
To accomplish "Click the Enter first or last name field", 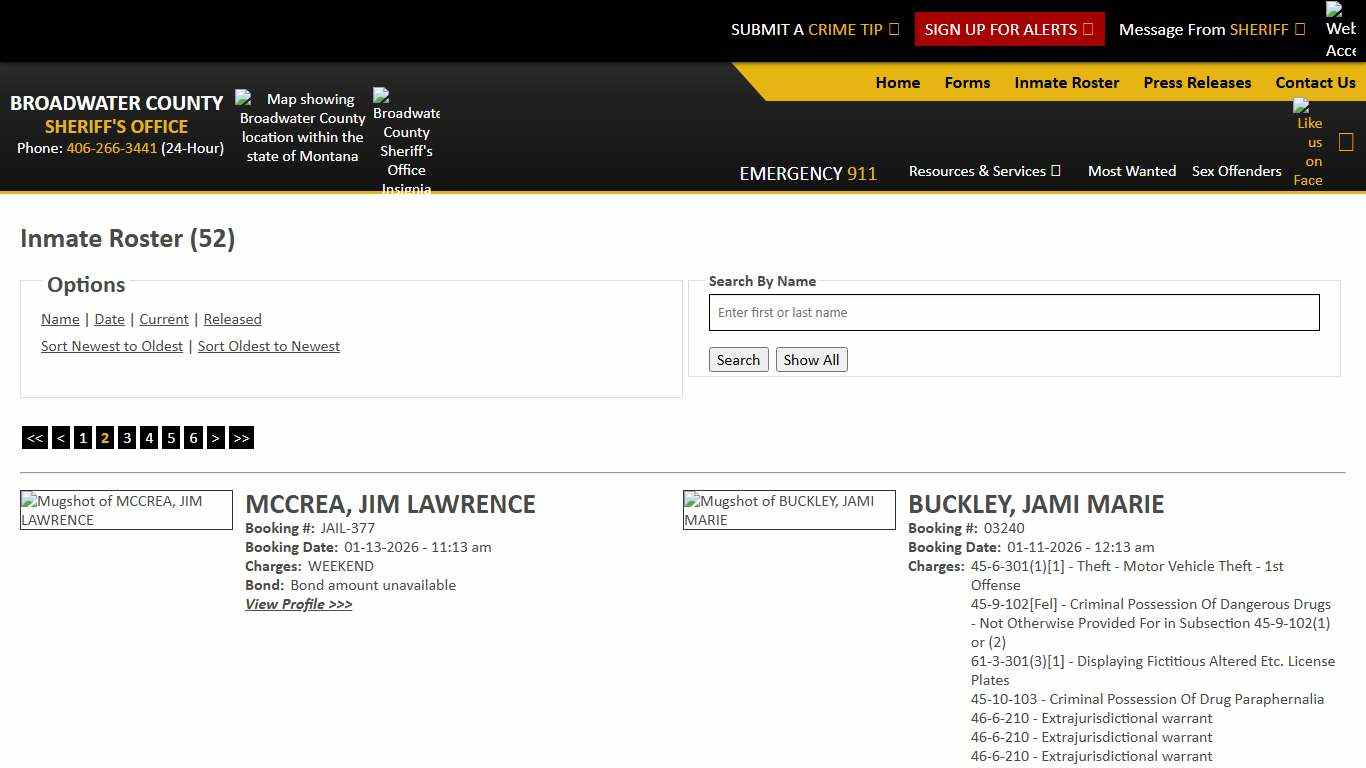I will pos(1013,312).
